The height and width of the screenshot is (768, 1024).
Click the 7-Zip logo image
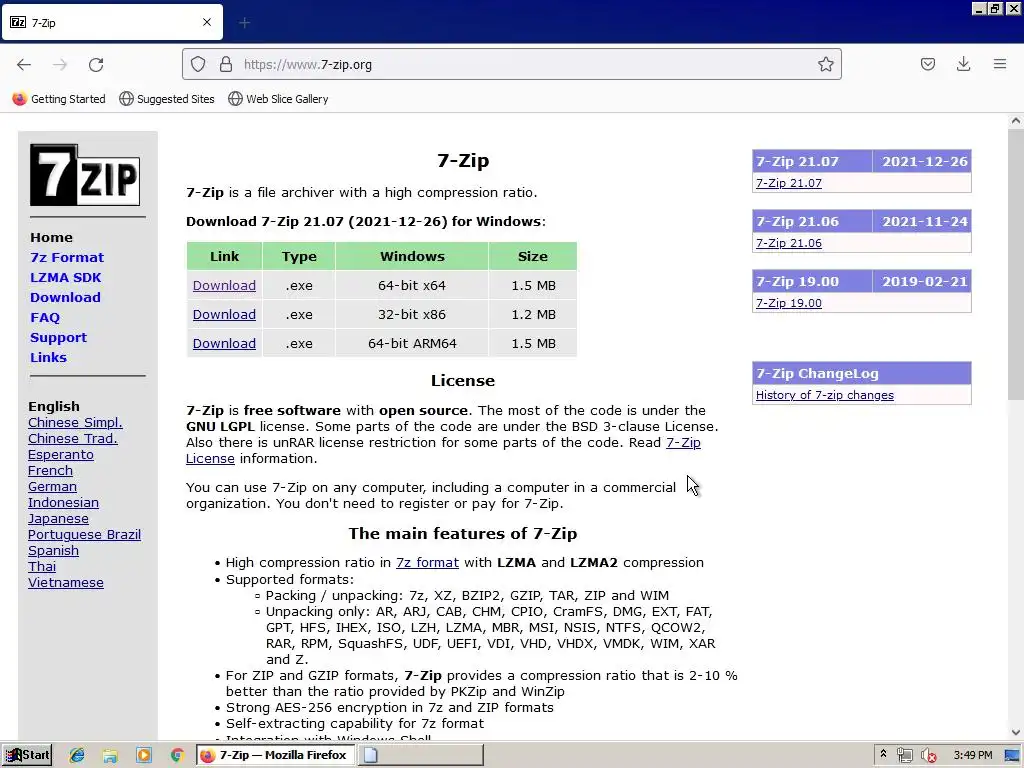tap(85, 175)
